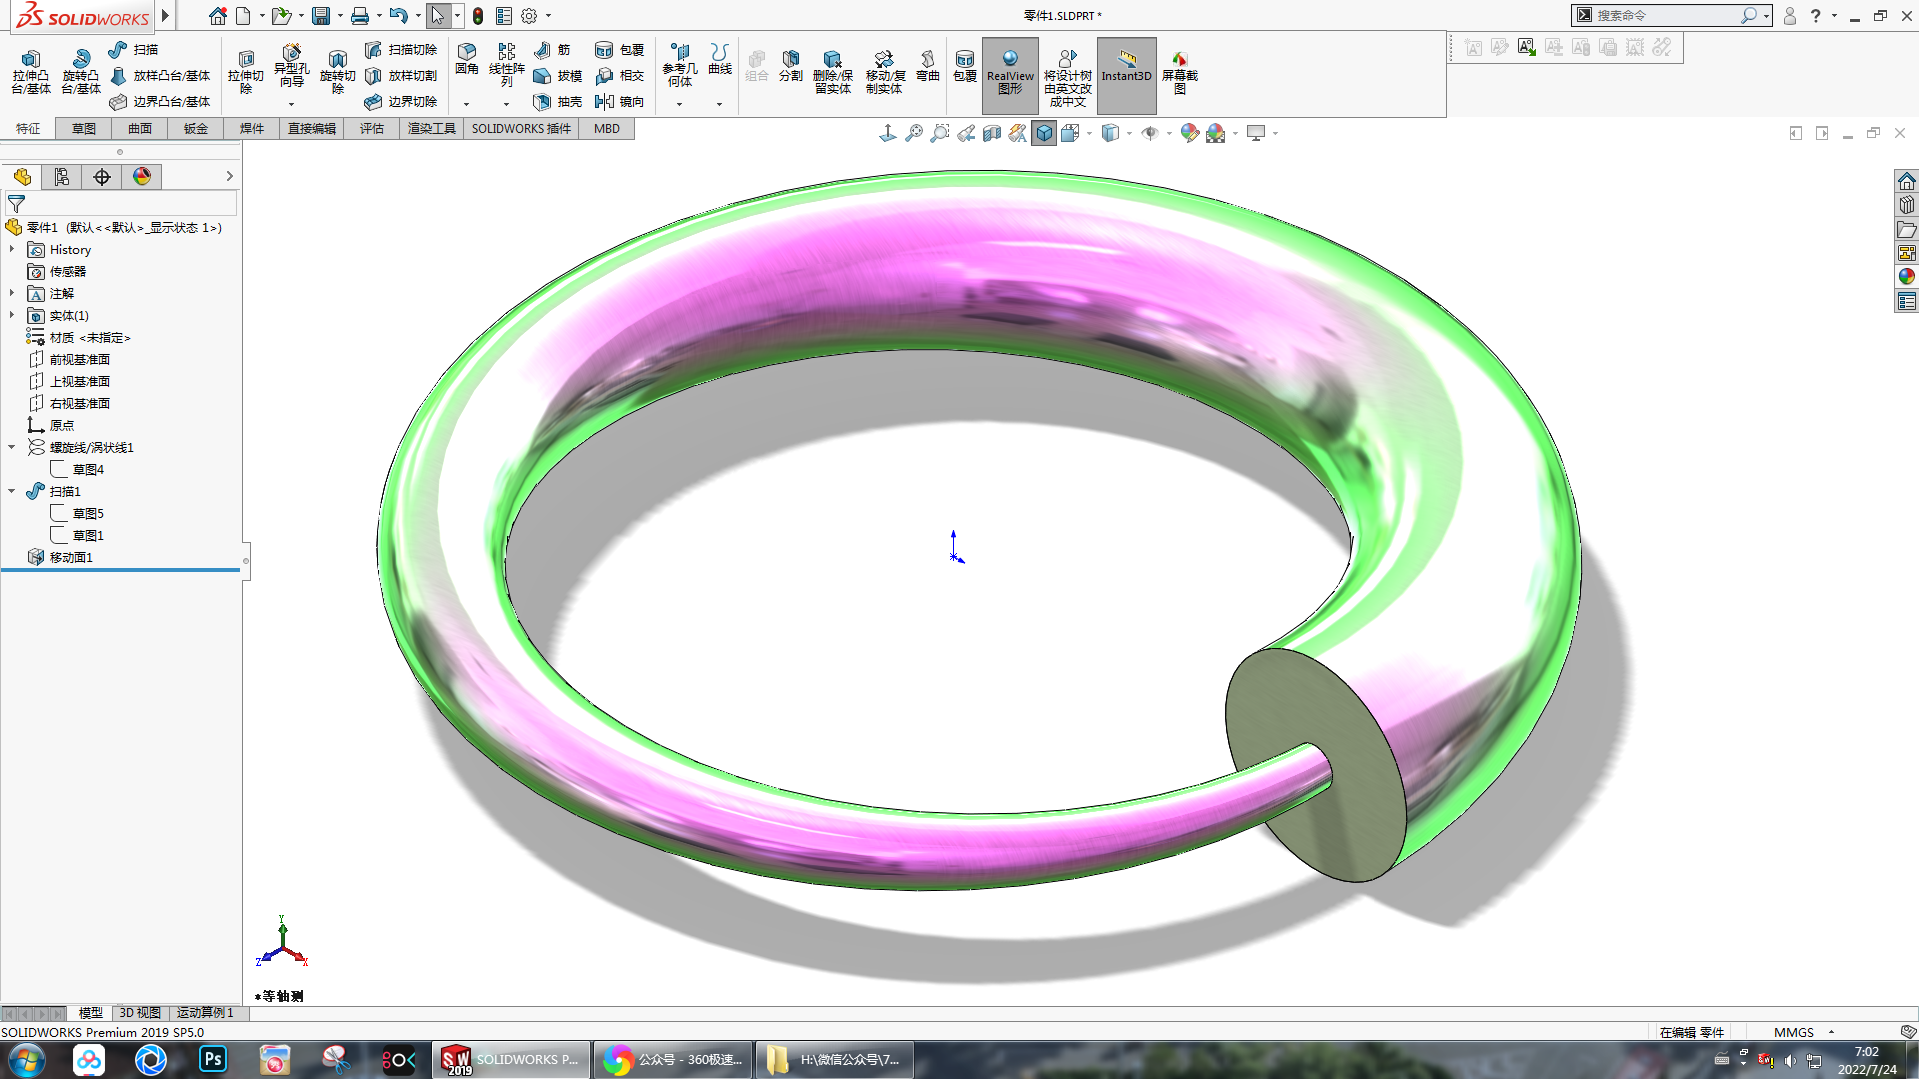Collapse the 扫描1 sweep feature
The width and height of the screenshot is (1919, 1079).
click(12, 491)
